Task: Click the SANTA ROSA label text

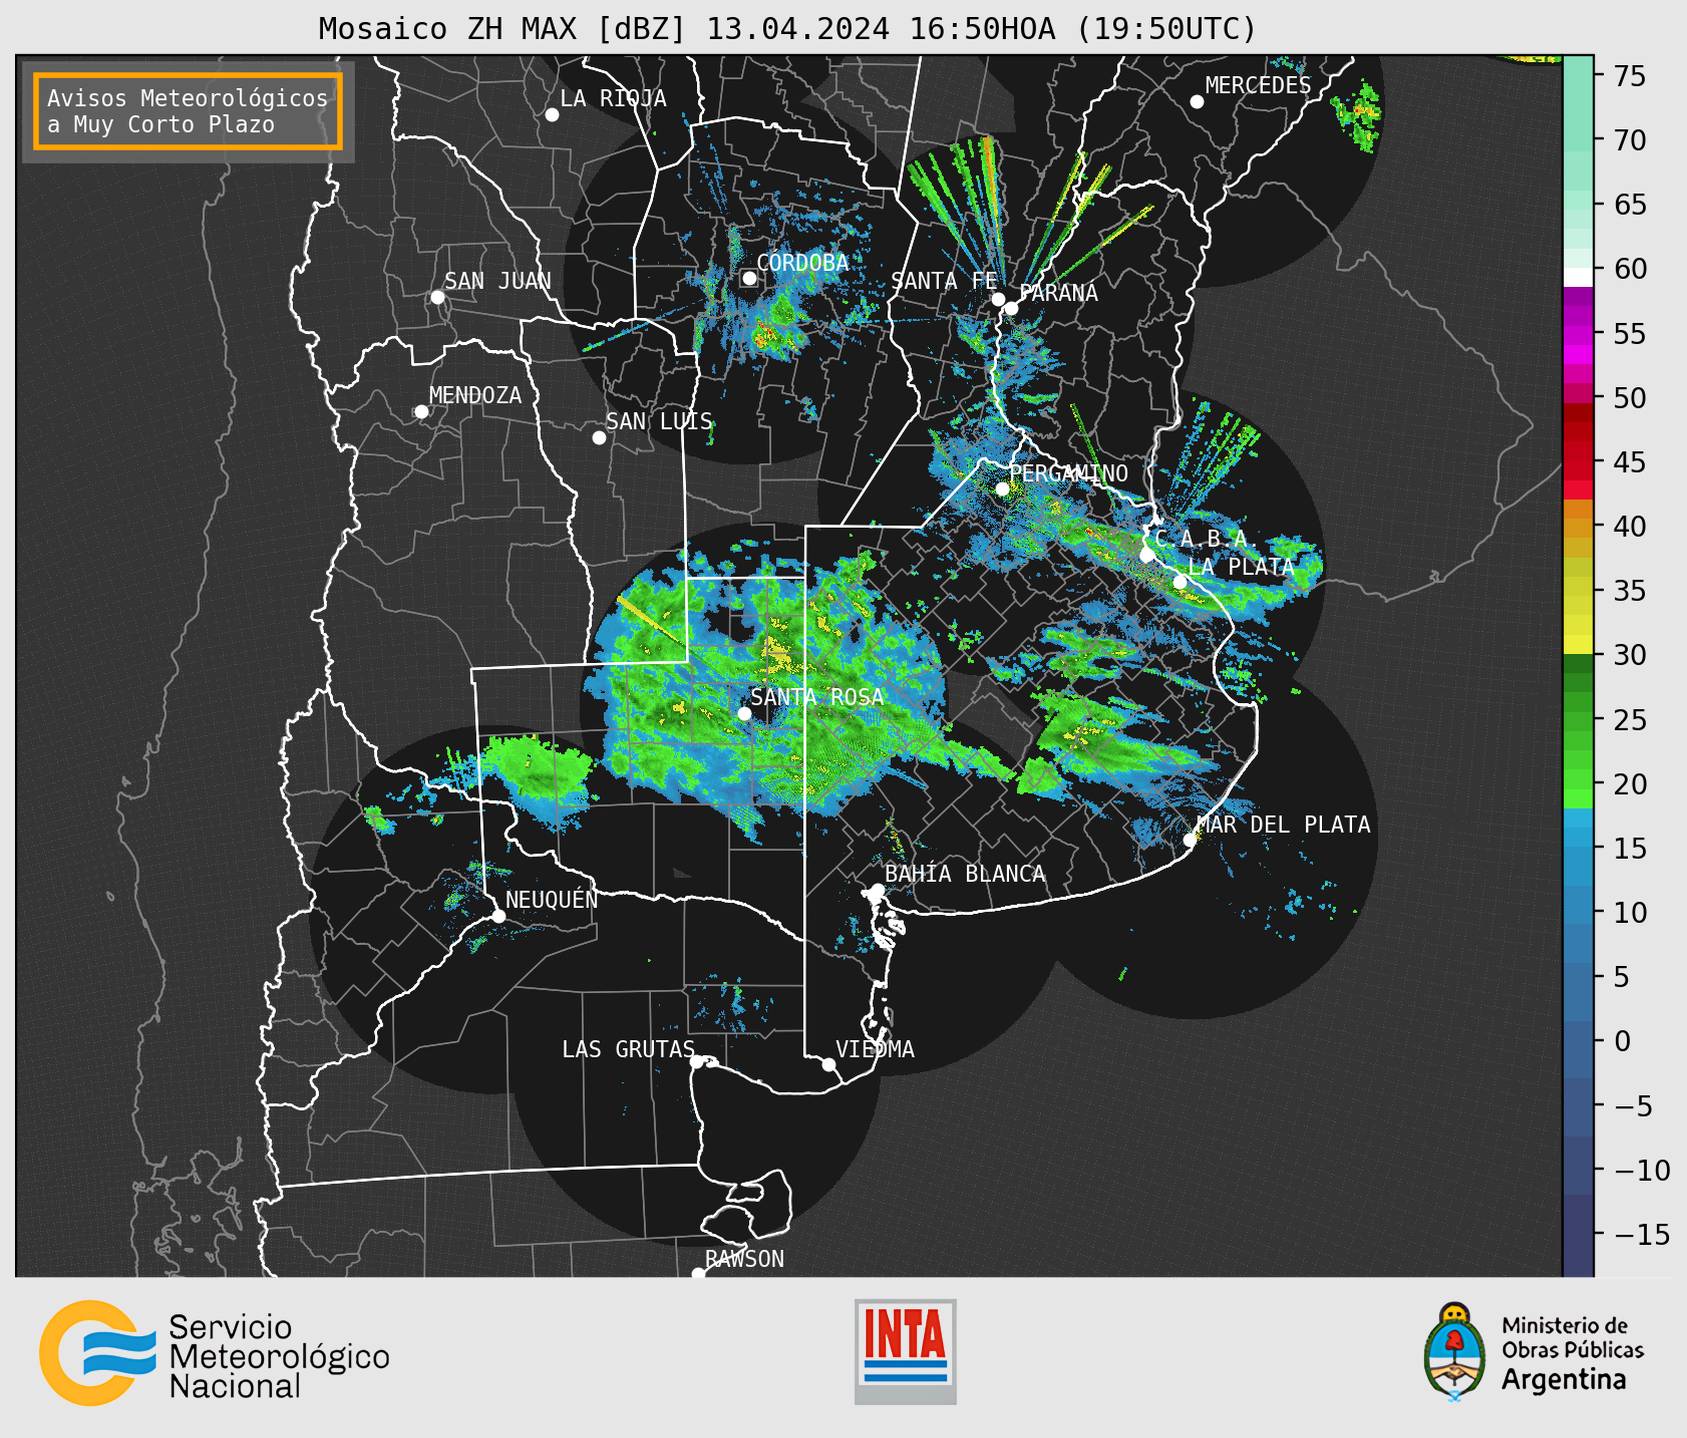Action: pos(817,697)
